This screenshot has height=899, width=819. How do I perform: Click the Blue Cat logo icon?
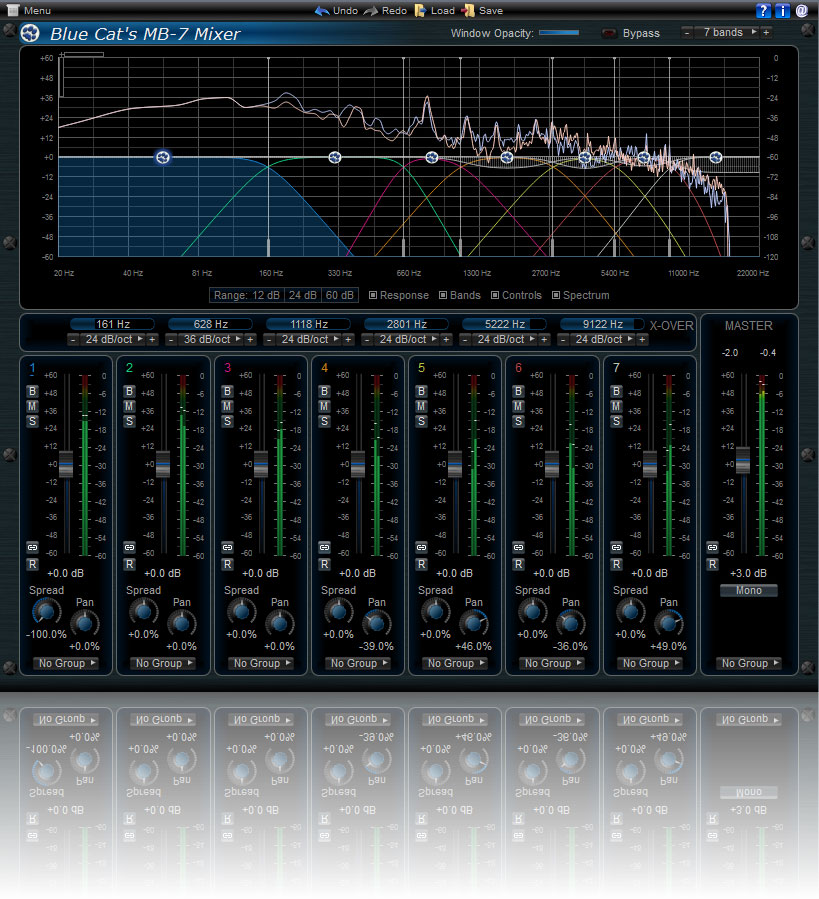pyautogui.click(x=30, y=34)
